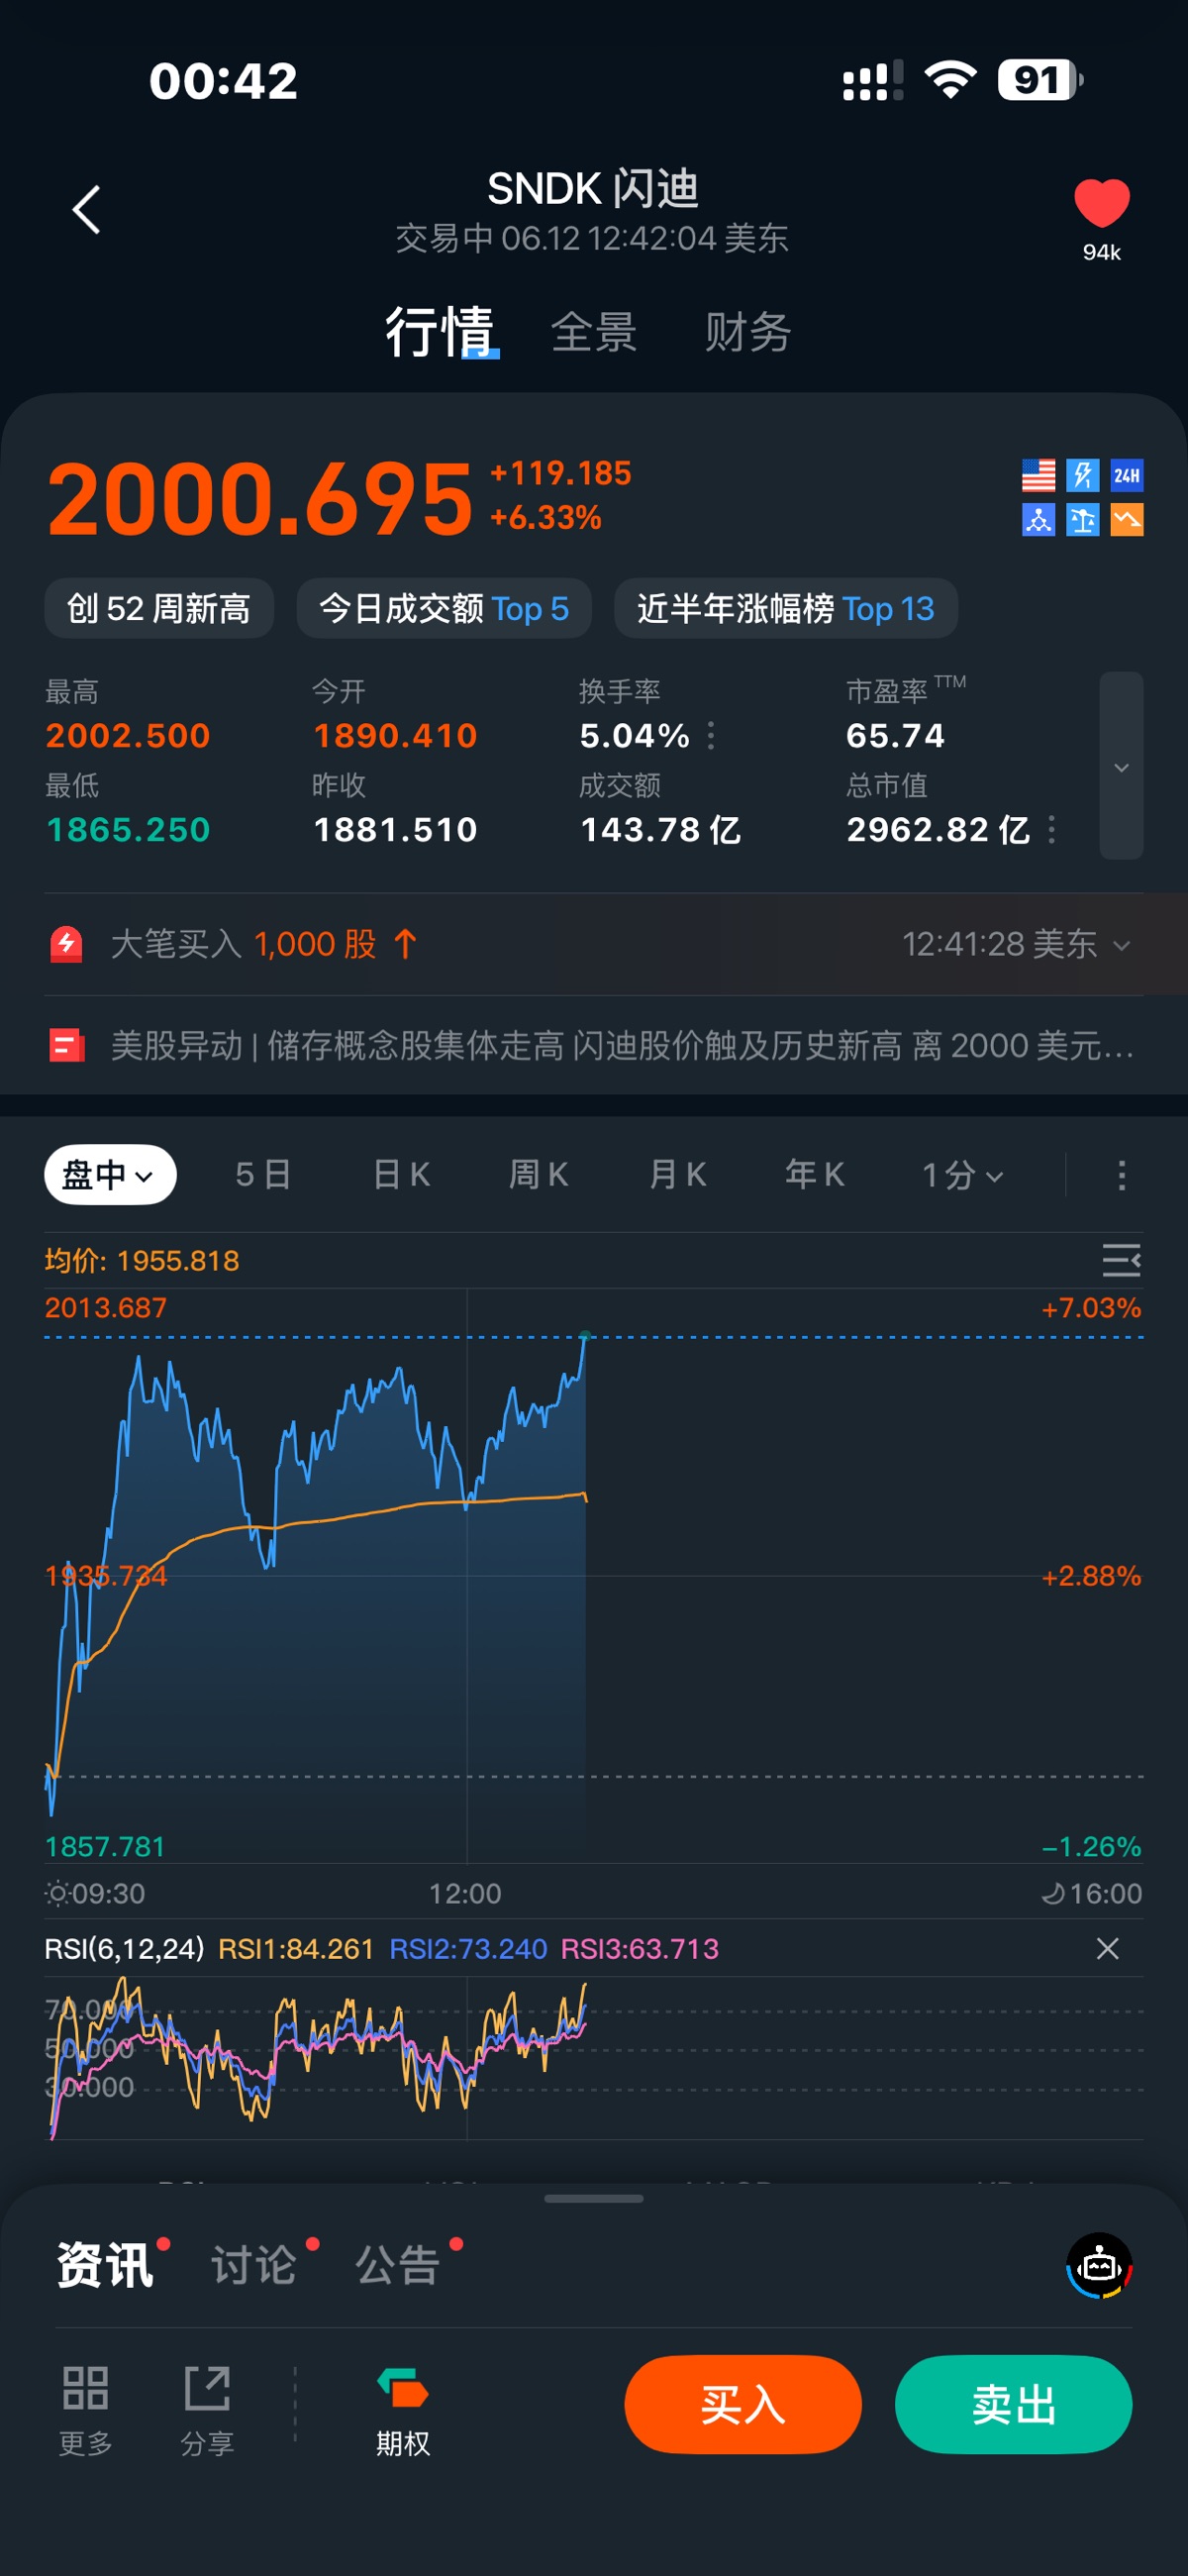Screen dimensions: 1188x2576
Task: Switch to the 全景 tab
Action: coord(594,332)
